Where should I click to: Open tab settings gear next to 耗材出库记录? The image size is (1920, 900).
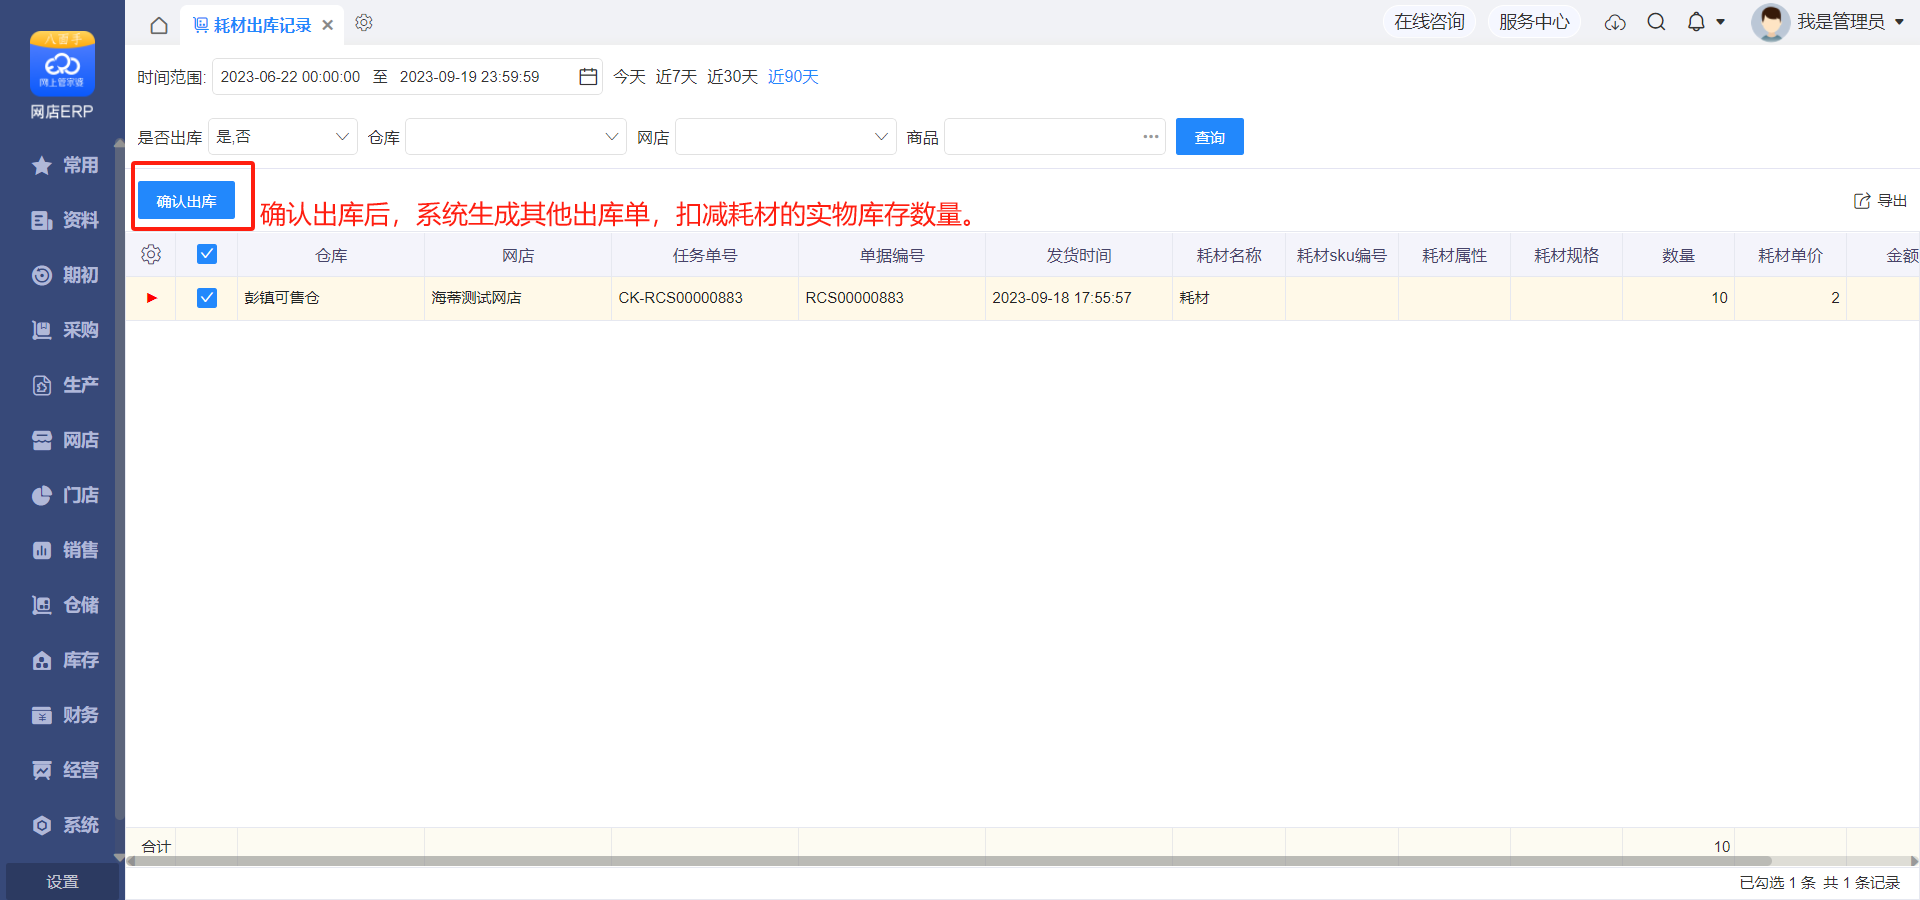[x=364, y=23]
